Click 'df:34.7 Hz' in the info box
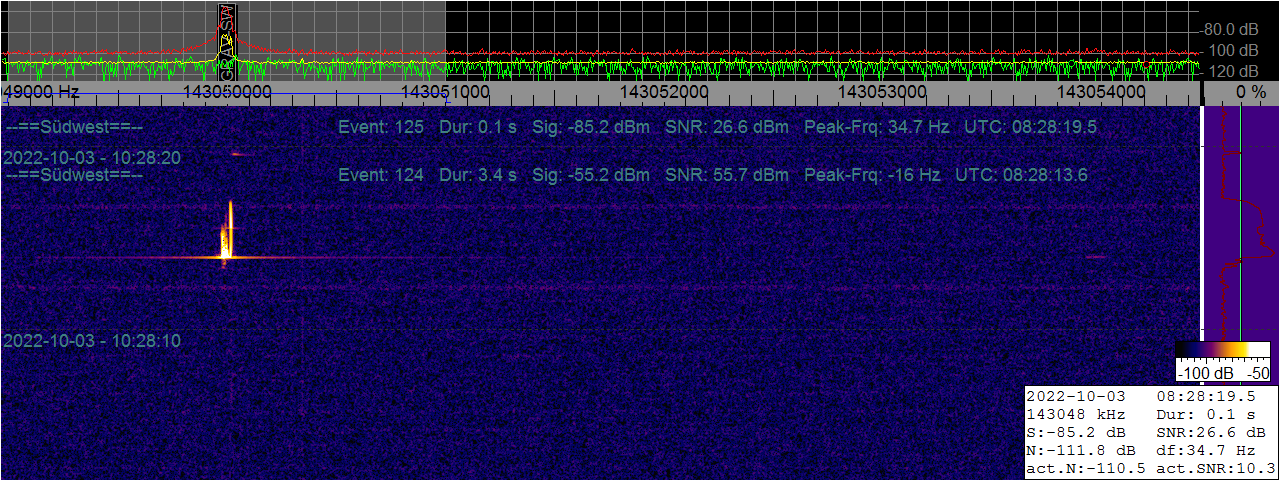The width and height of the screenshot is (1280, 481). pyautogui.click(x=1204, y=451)
